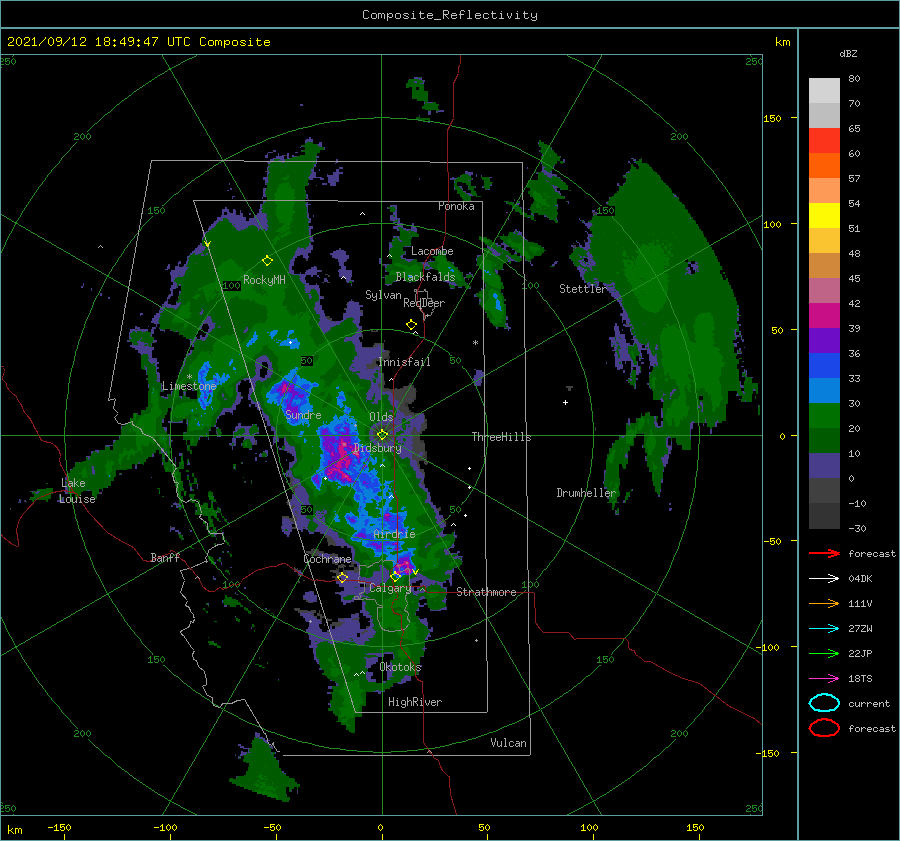Click the dBZ legend heading

tap(848, 53)
